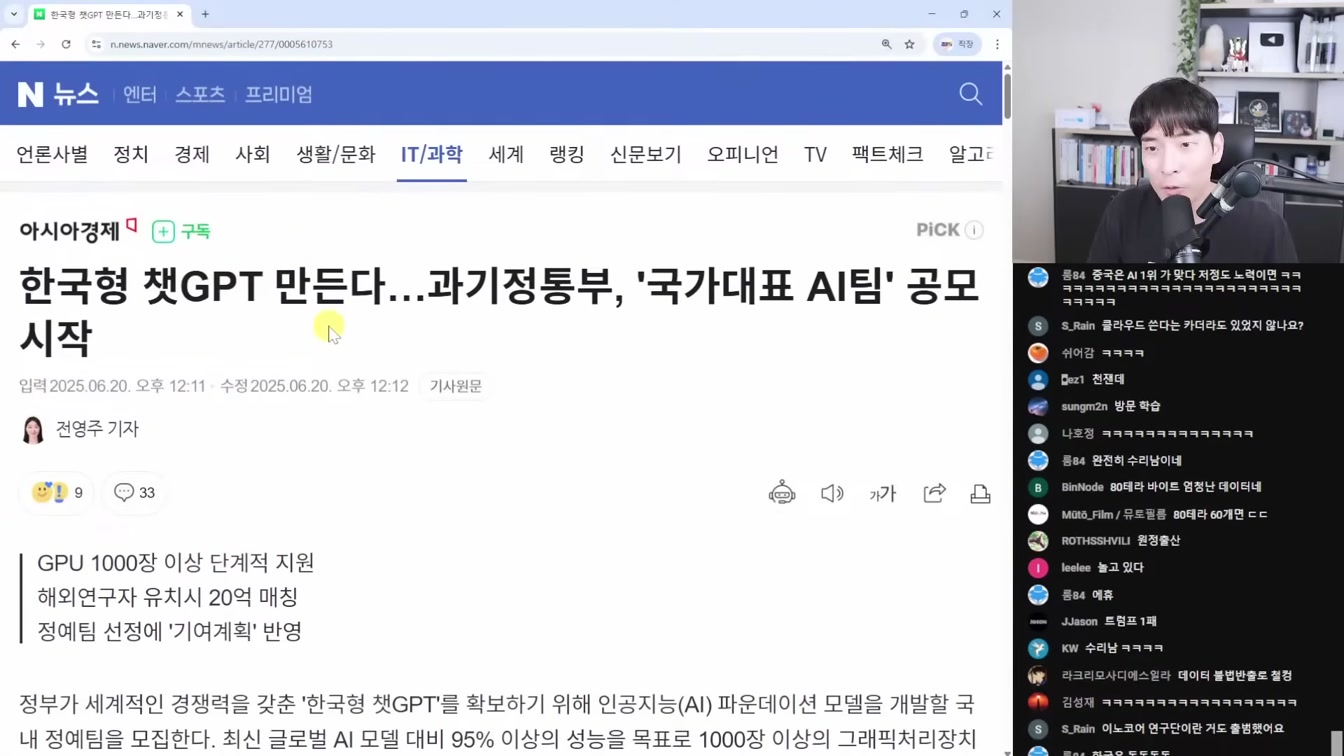This screenshot has height=756, width=1344.
Task: Print the article with printer icon
Action: click(980, 493)
